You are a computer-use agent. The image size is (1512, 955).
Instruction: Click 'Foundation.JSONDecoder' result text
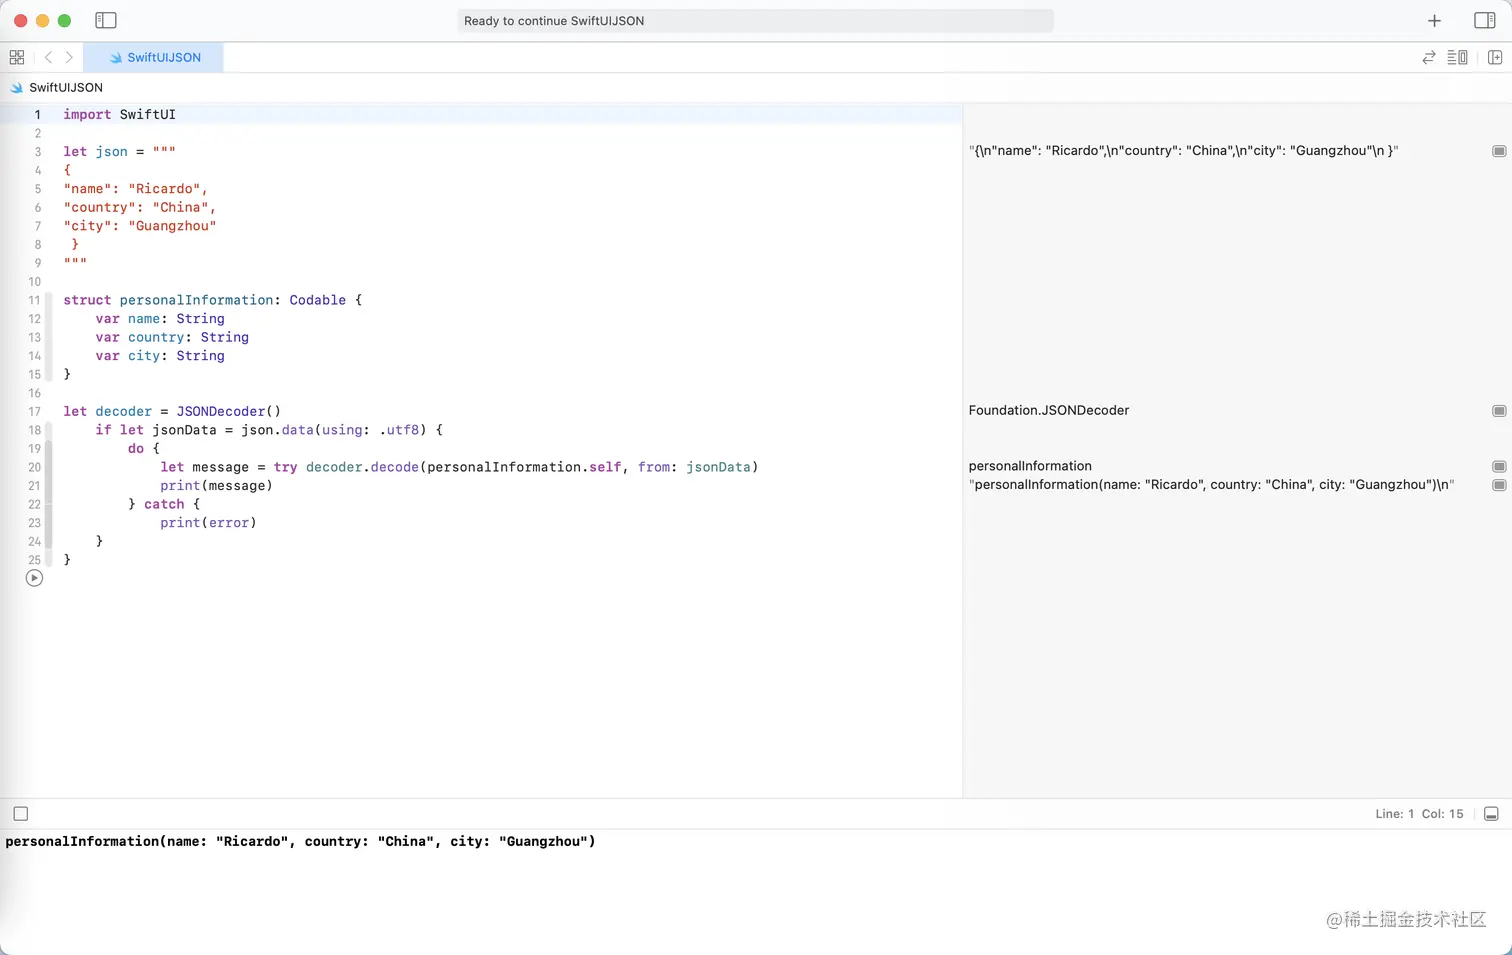click(x=1049, y=410)
